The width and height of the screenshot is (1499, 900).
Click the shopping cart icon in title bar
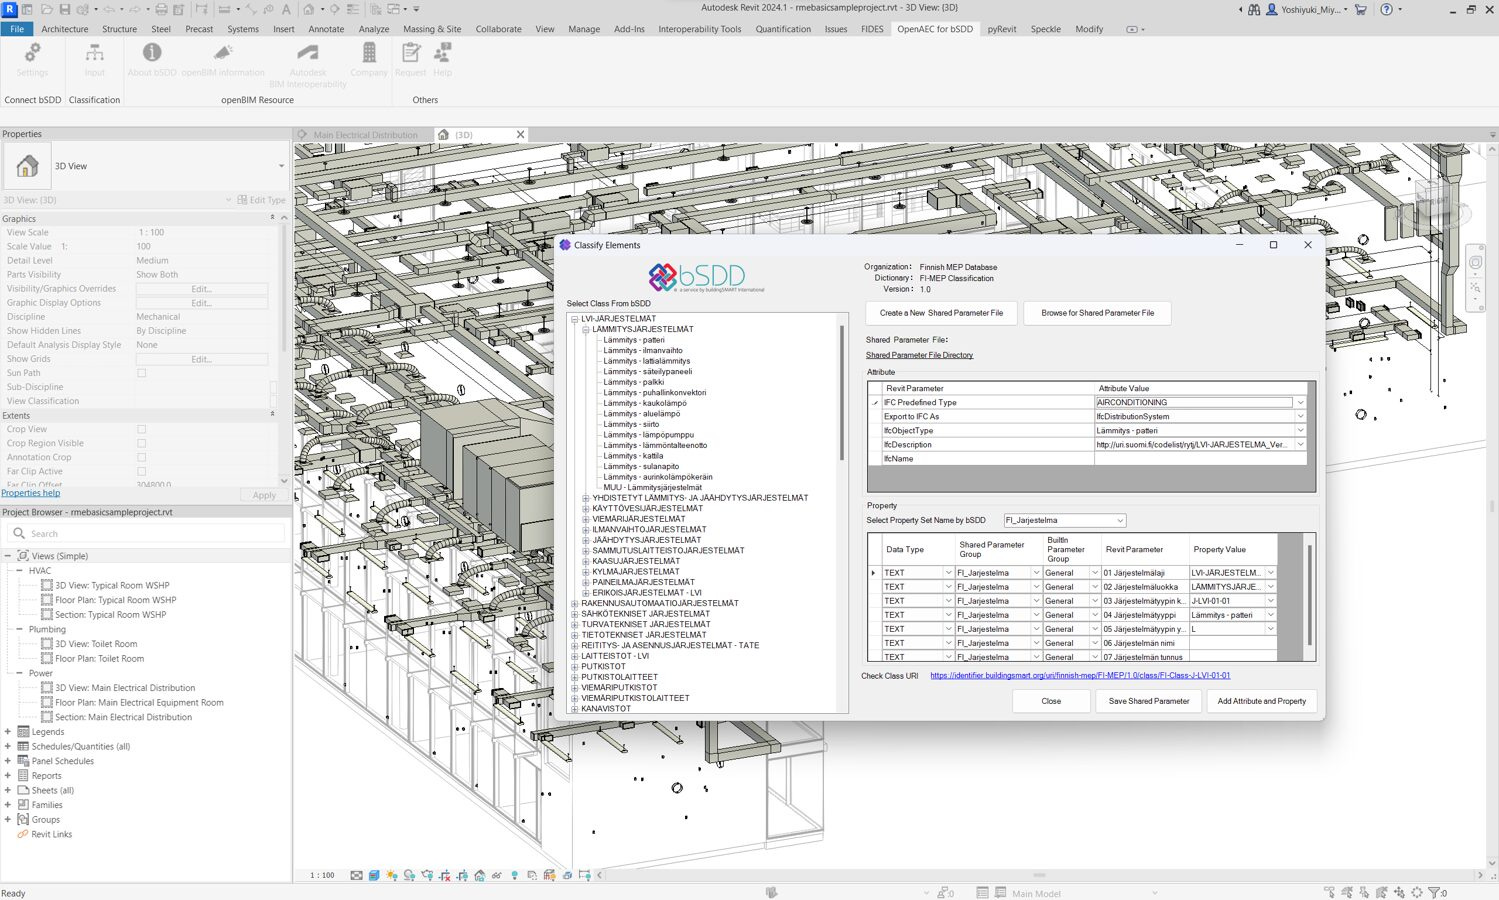(1360, 9)
